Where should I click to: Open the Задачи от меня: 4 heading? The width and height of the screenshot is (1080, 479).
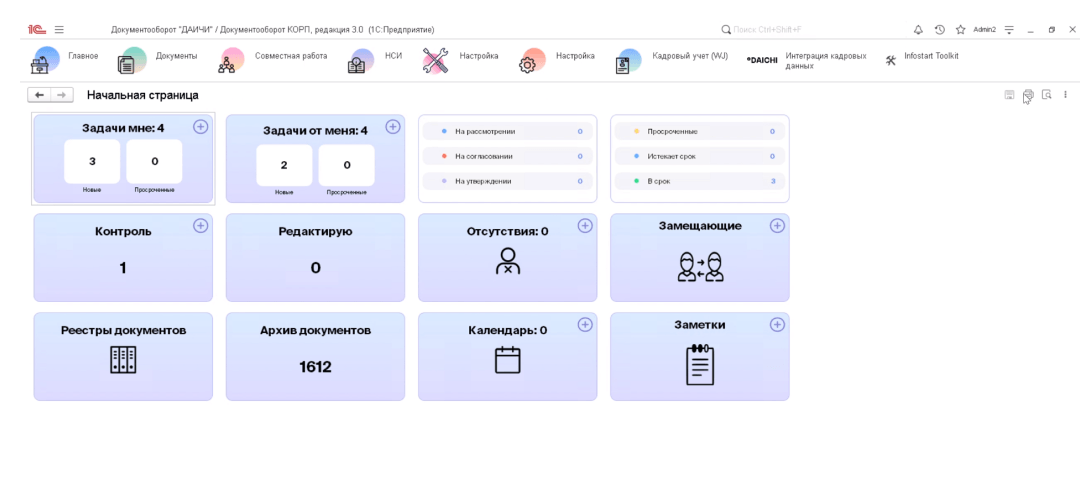315,130
